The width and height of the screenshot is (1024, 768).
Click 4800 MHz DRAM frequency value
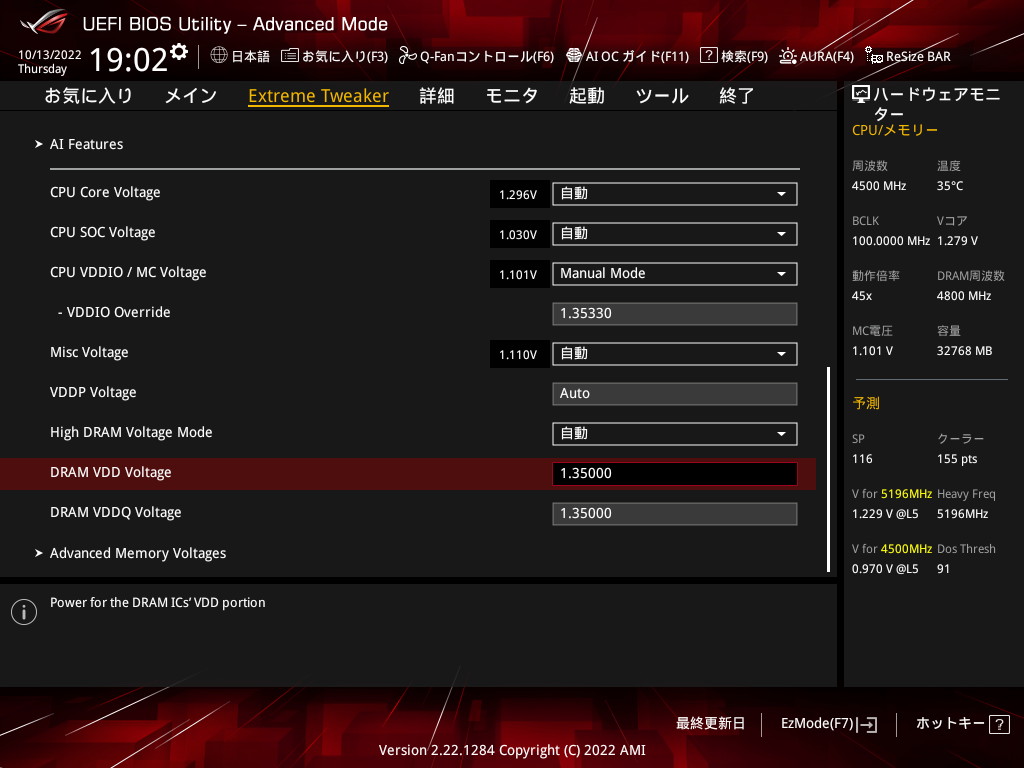(x=964, y=296)
